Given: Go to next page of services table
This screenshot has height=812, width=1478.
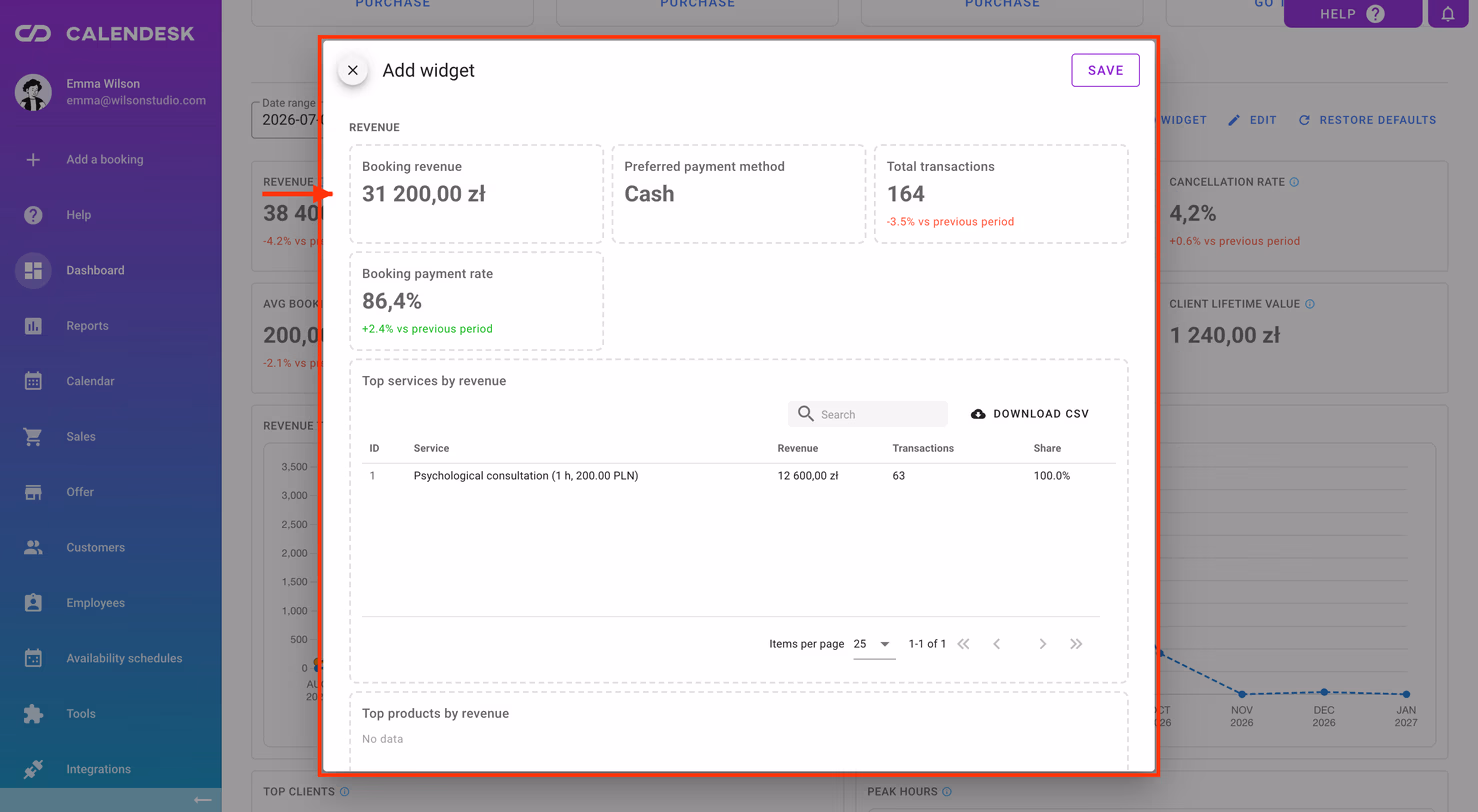Looking at the screenshot, I should pyautogui.click(x=1042, y=644).
